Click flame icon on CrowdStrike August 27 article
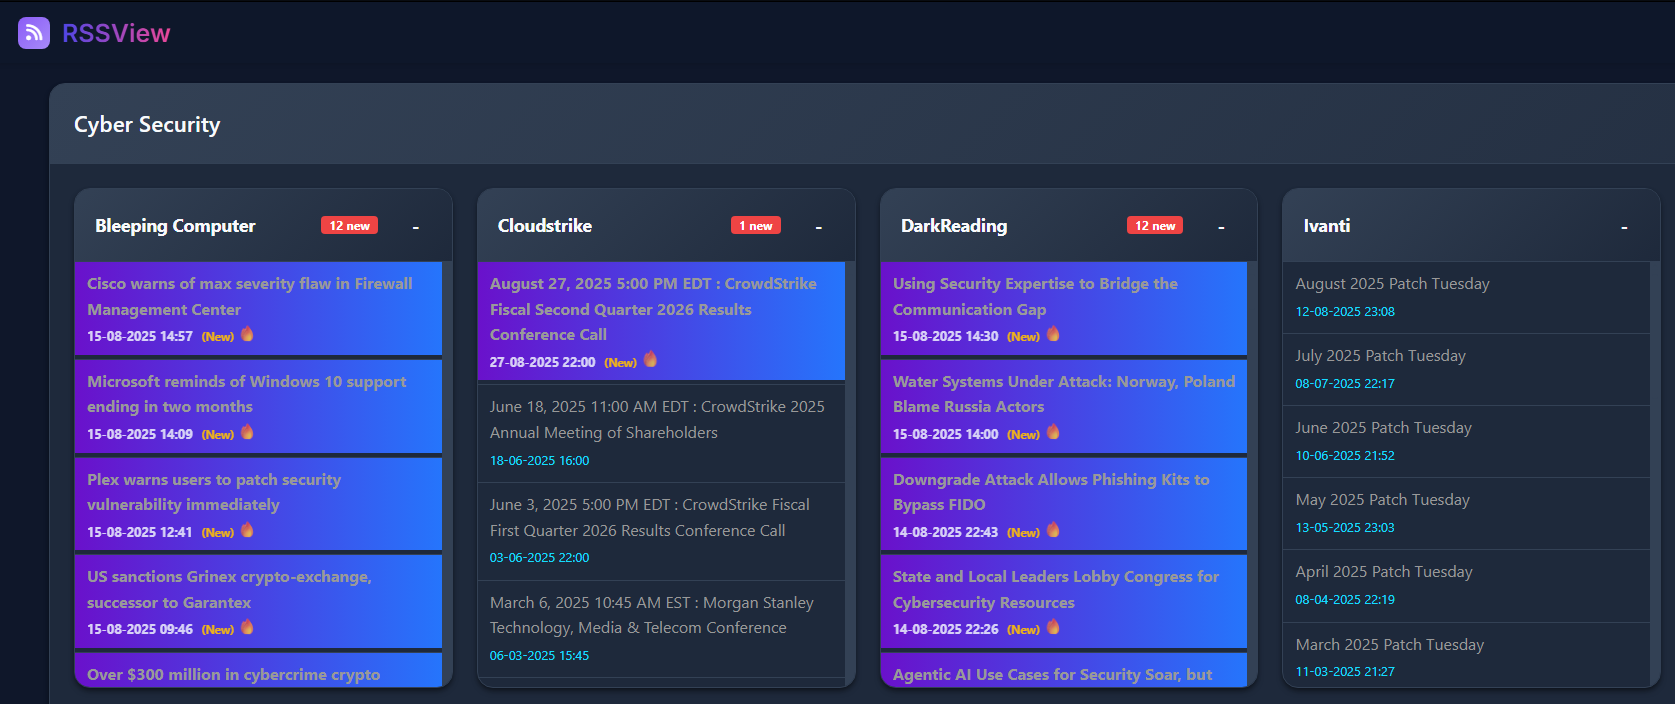This screenshot has height=704, width=1675. pos(650,360)
